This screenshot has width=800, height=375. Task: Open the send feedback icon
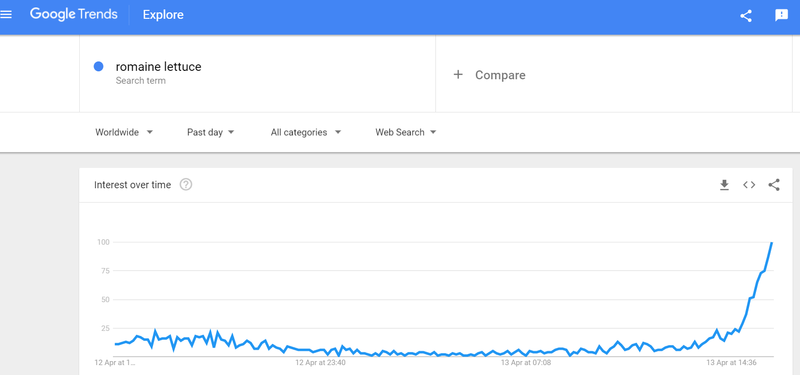coord(782,16)
